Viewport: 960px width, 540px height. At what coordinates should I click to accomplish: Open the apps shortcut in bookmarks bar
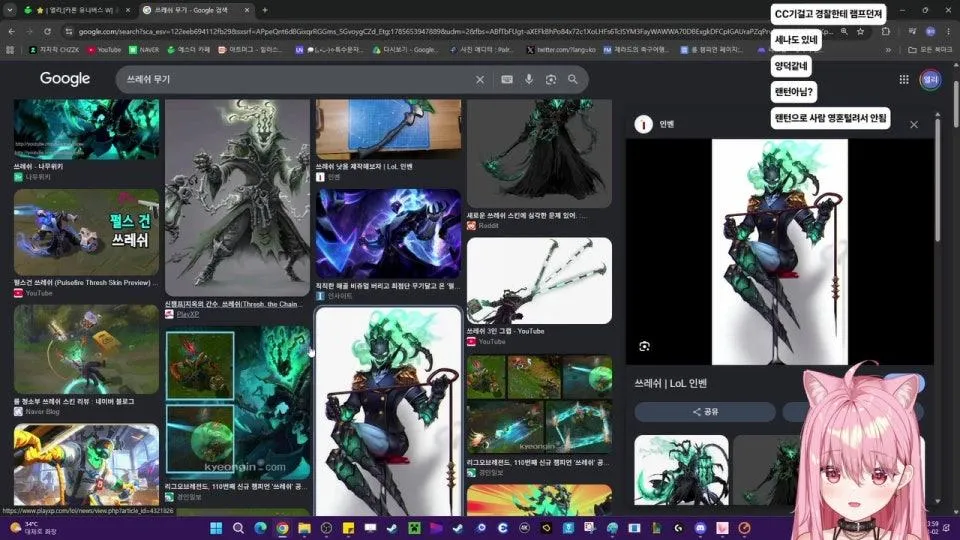[x=10, y=50]
